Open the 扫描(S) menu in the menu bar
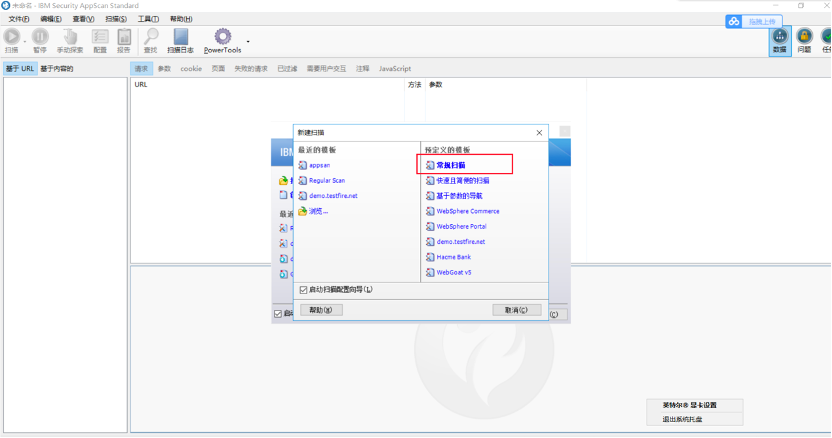This screenshot has height=438, width=832. pos(116,19)
